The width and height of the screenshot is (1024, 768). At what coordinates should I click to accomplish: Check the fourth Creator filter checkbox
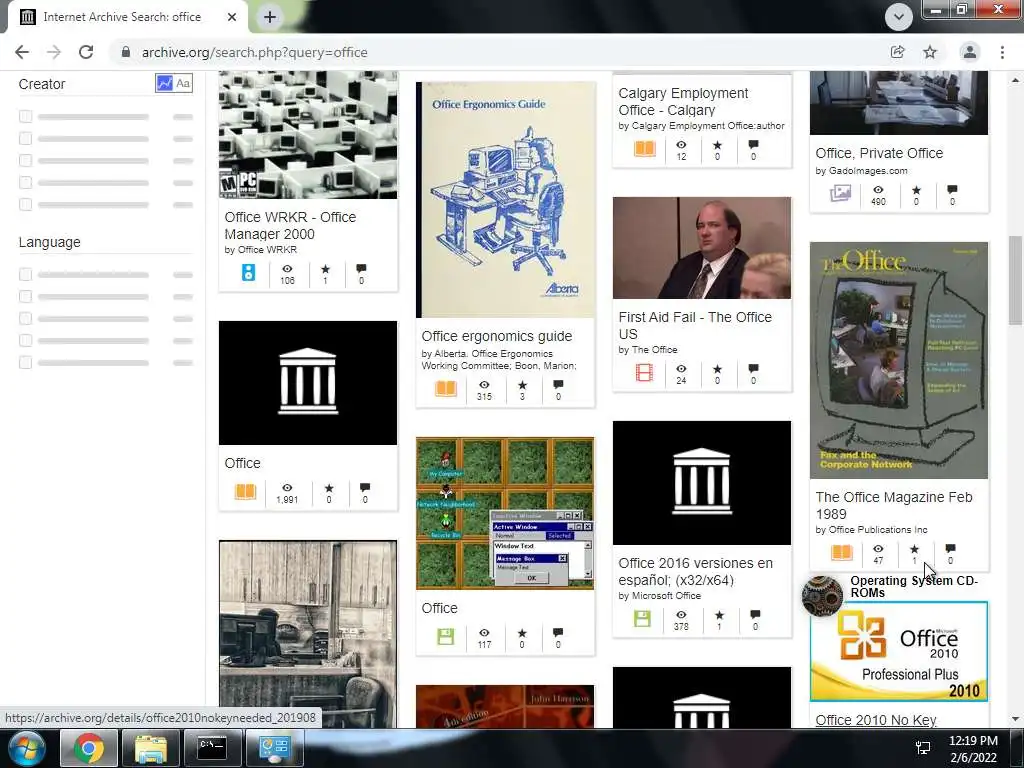coord(25,182)
